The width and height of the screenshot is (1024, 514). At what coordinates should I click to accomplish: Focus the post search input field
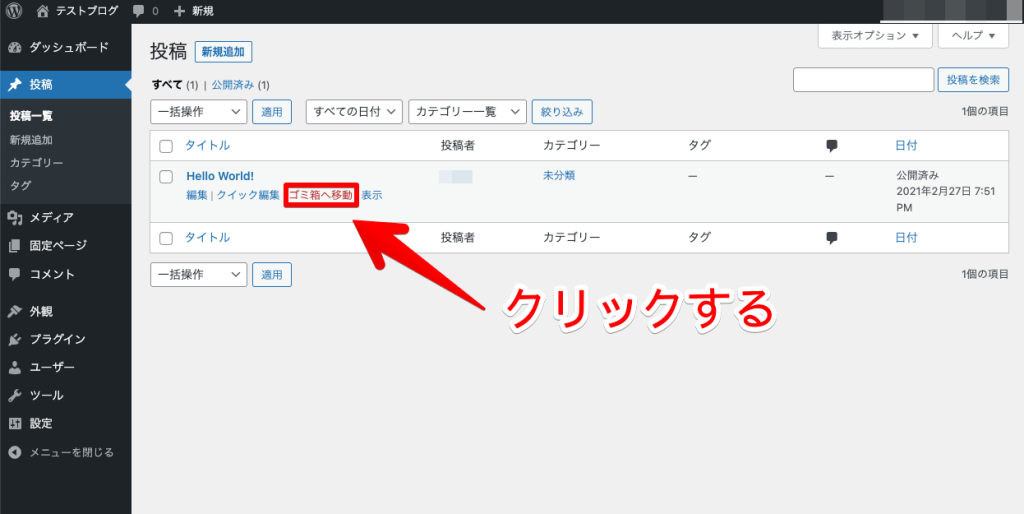point(863,80)
